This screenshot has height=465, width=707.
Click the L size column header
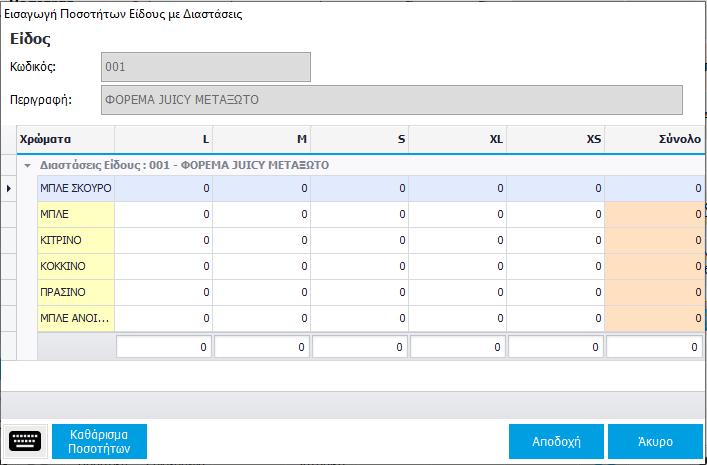(x=163, y=140)
